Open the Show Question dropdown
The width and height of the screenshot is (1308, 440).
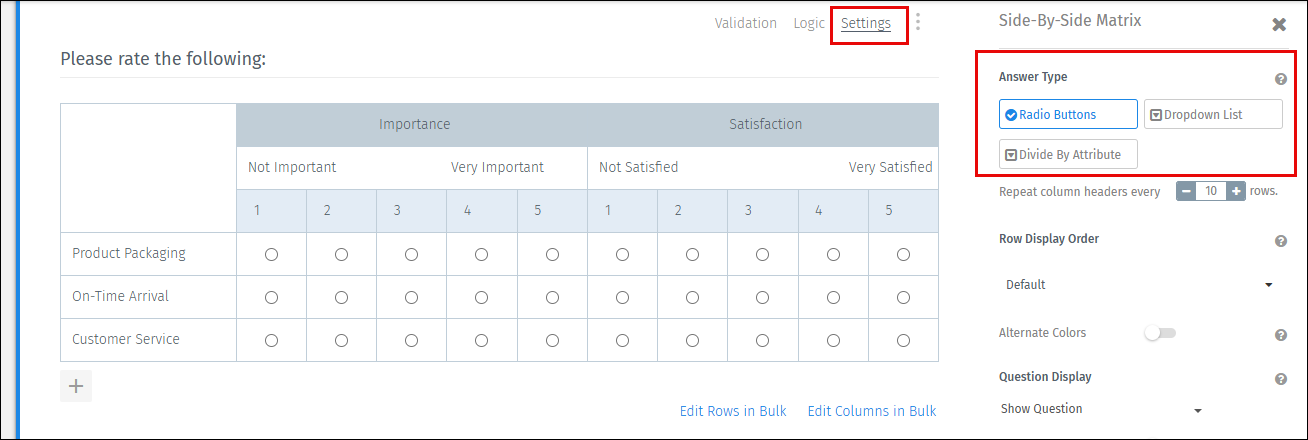point(1102,409)
